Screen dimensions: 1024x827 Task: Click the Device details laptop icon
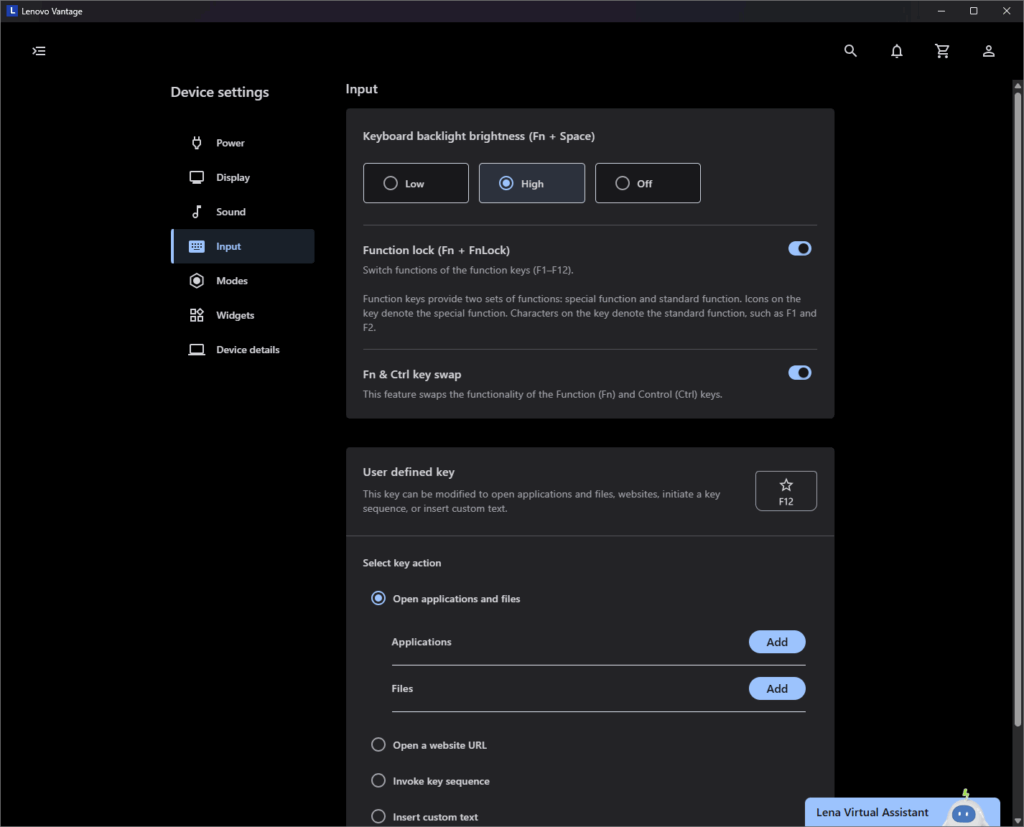pos(197,350)
